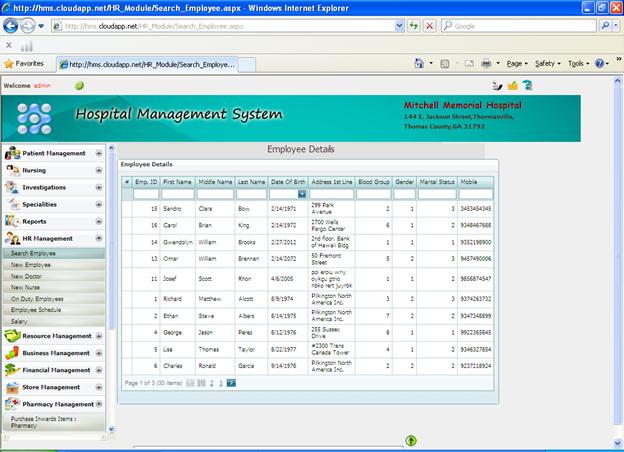Click the Business Management chart icon
The image size is (624, 452).
tap(13, 353)
